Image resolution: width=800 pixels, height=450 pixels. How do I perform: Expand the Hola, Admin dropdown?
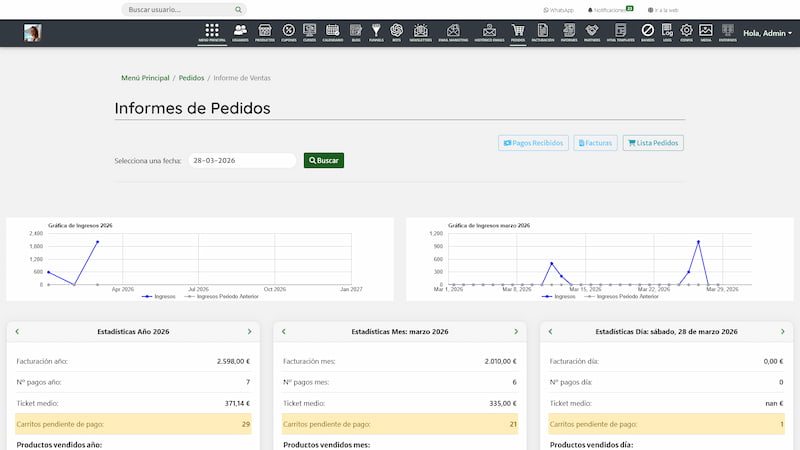pyautogui.click(x=767, y=33)
